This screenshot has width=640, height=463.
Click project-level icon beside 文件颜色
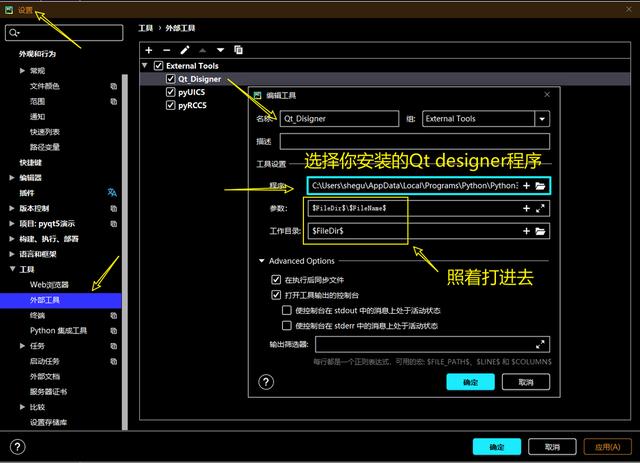[x=113, y=86]
